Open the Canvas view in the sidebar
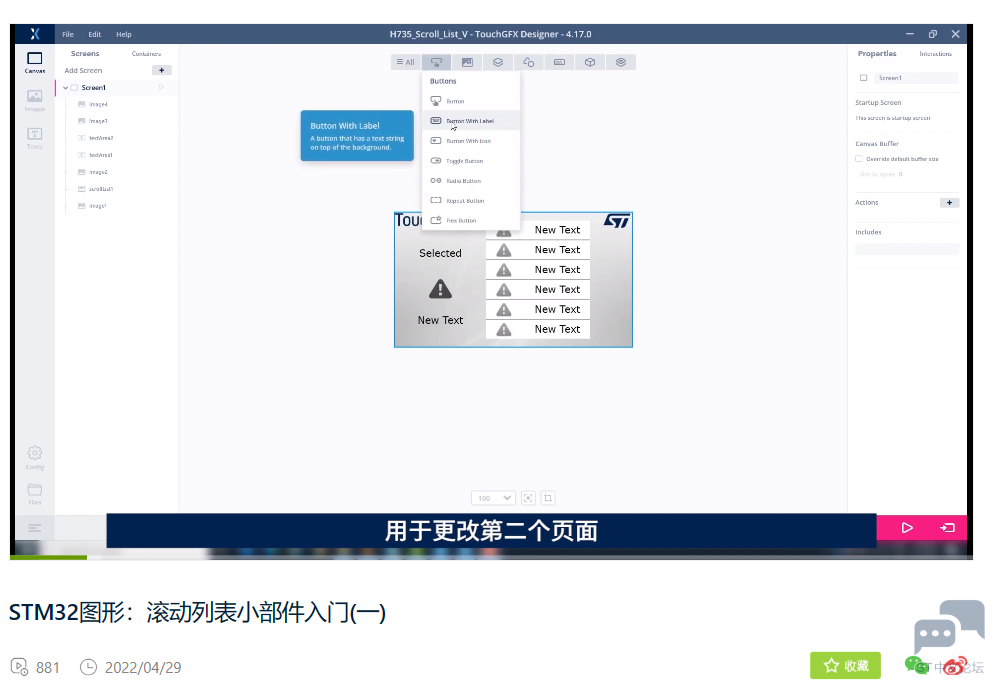Viewport: 993px width, 683px height. coord(35,62)
